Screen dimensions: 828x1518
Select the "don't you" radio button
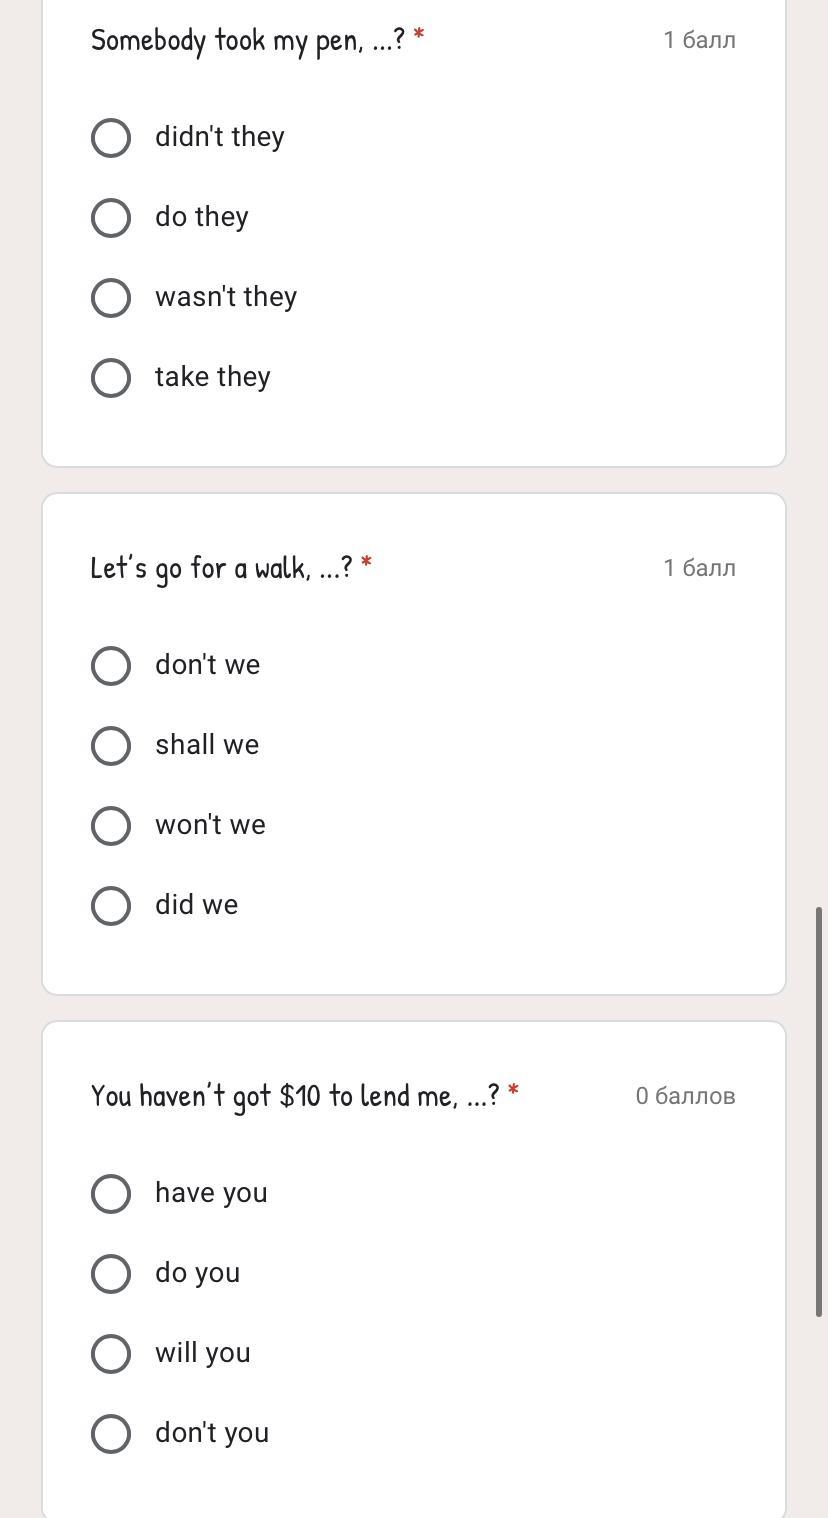coord(111,1434)
